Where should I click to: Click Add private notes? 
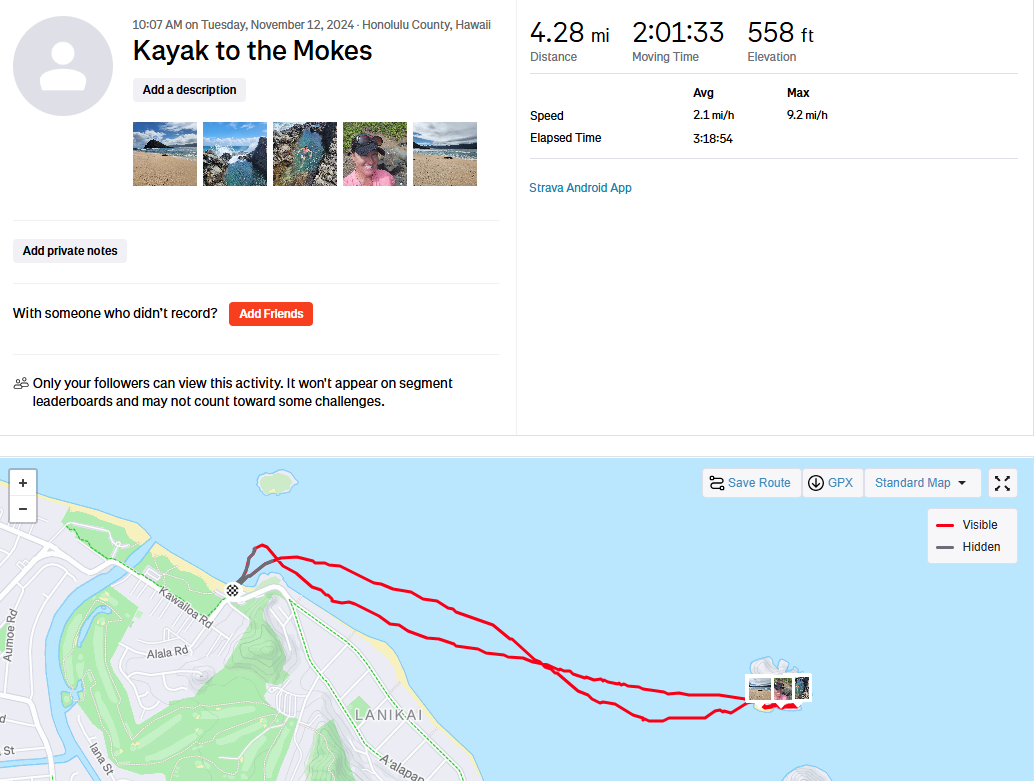coord(70,251)
